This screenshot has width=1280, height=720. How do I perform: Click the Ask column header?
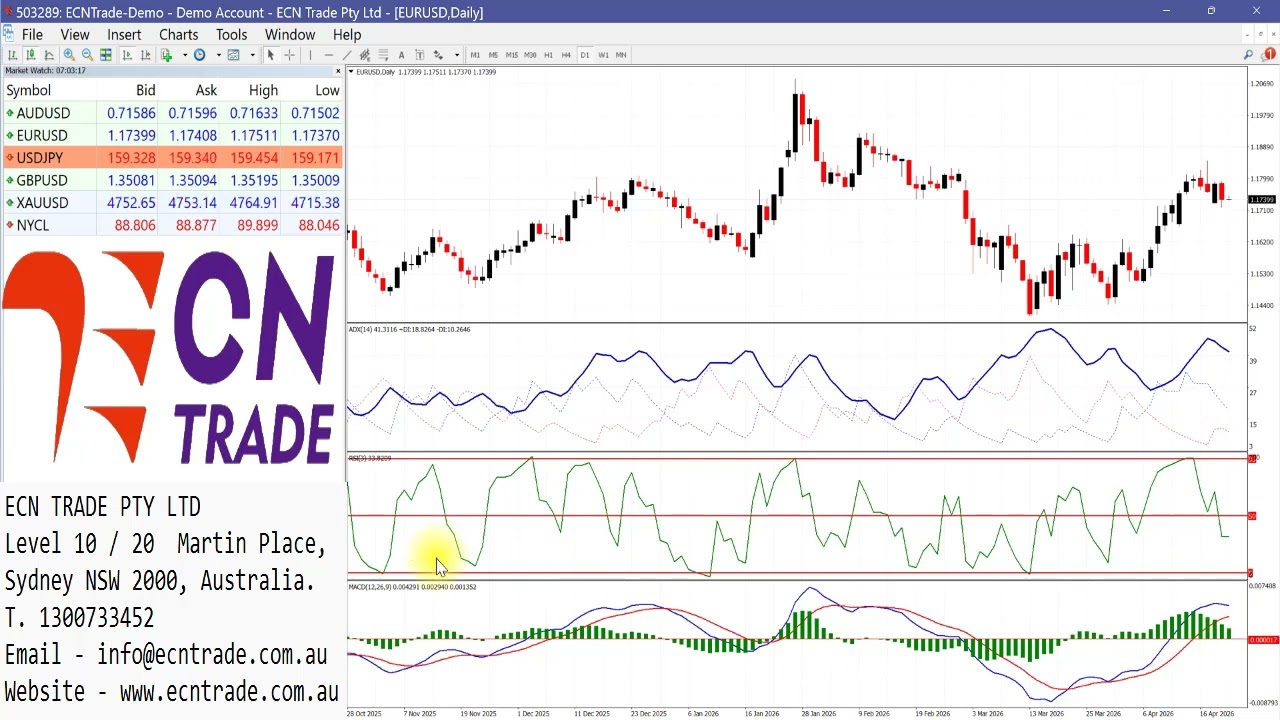click(x=206, y=90)
